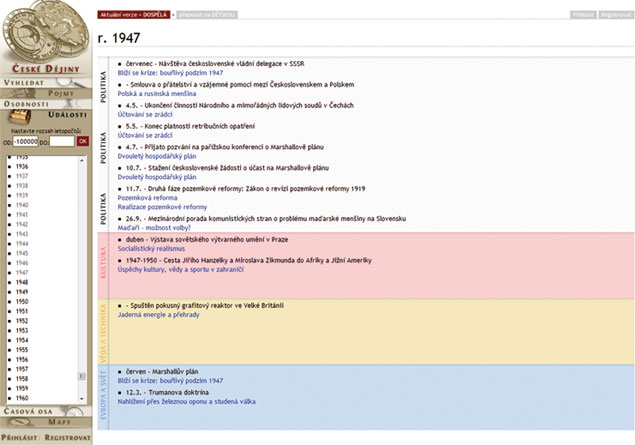Select year 1948 in the year list

click(22, 282)
